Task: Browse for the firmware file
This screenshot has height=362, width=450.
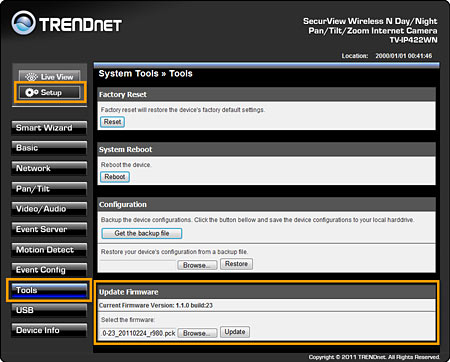Action: click(x=197, y=333)
